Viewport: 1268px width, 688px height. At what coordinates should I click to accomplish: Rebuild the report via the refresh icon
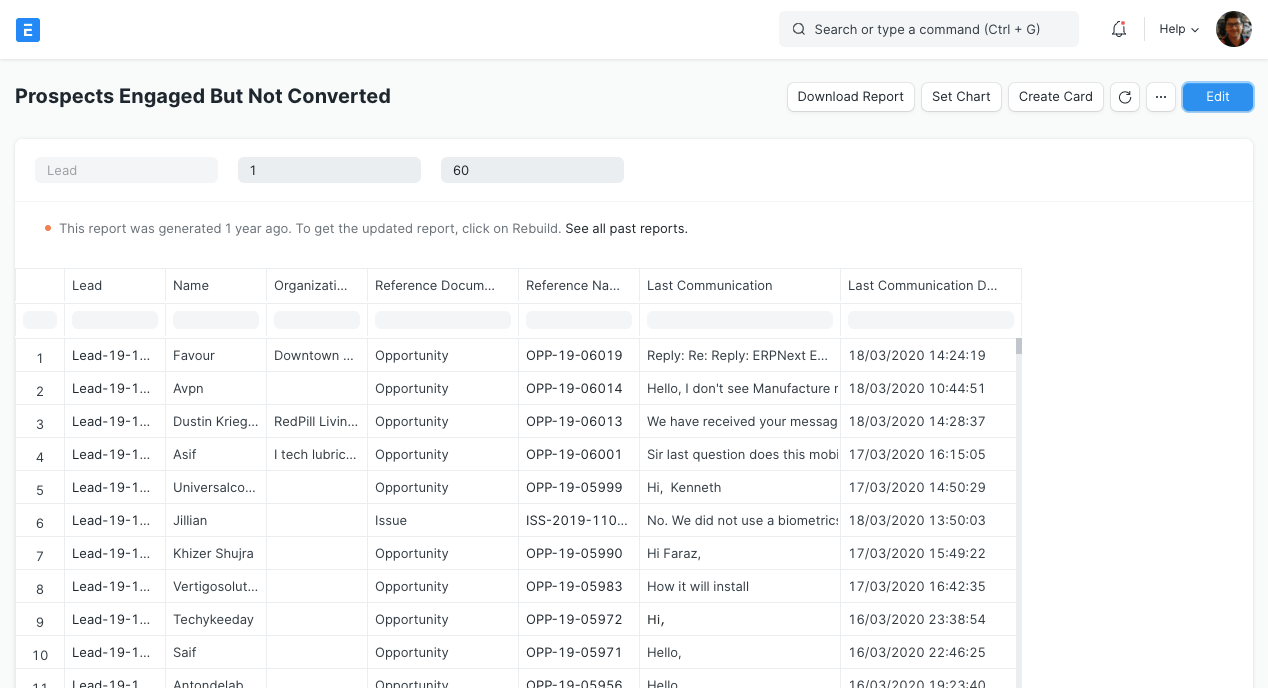[x=1124, y=96]
